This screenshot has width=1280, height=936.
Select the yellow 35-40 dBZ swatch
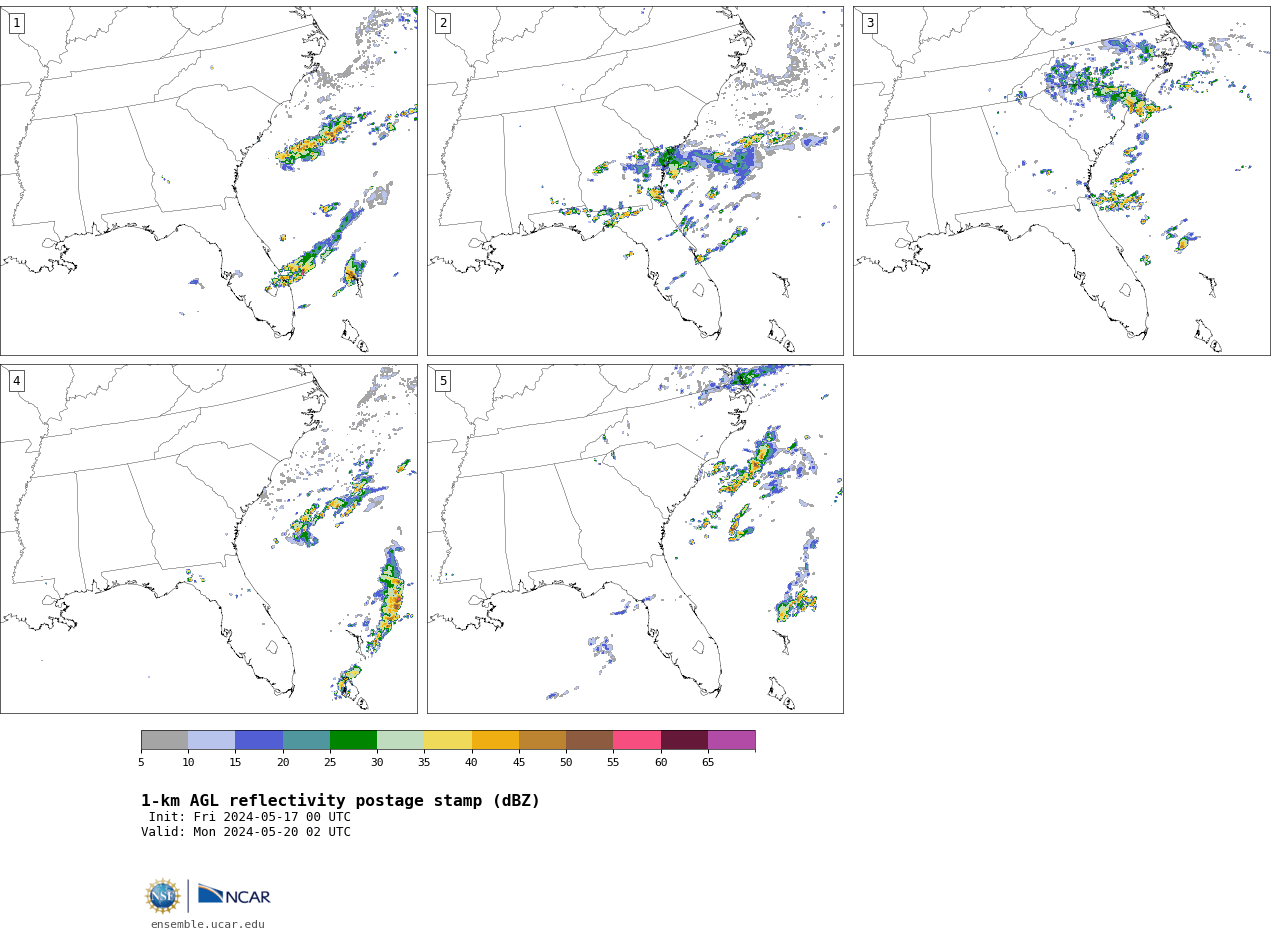[x=448, y=740]
